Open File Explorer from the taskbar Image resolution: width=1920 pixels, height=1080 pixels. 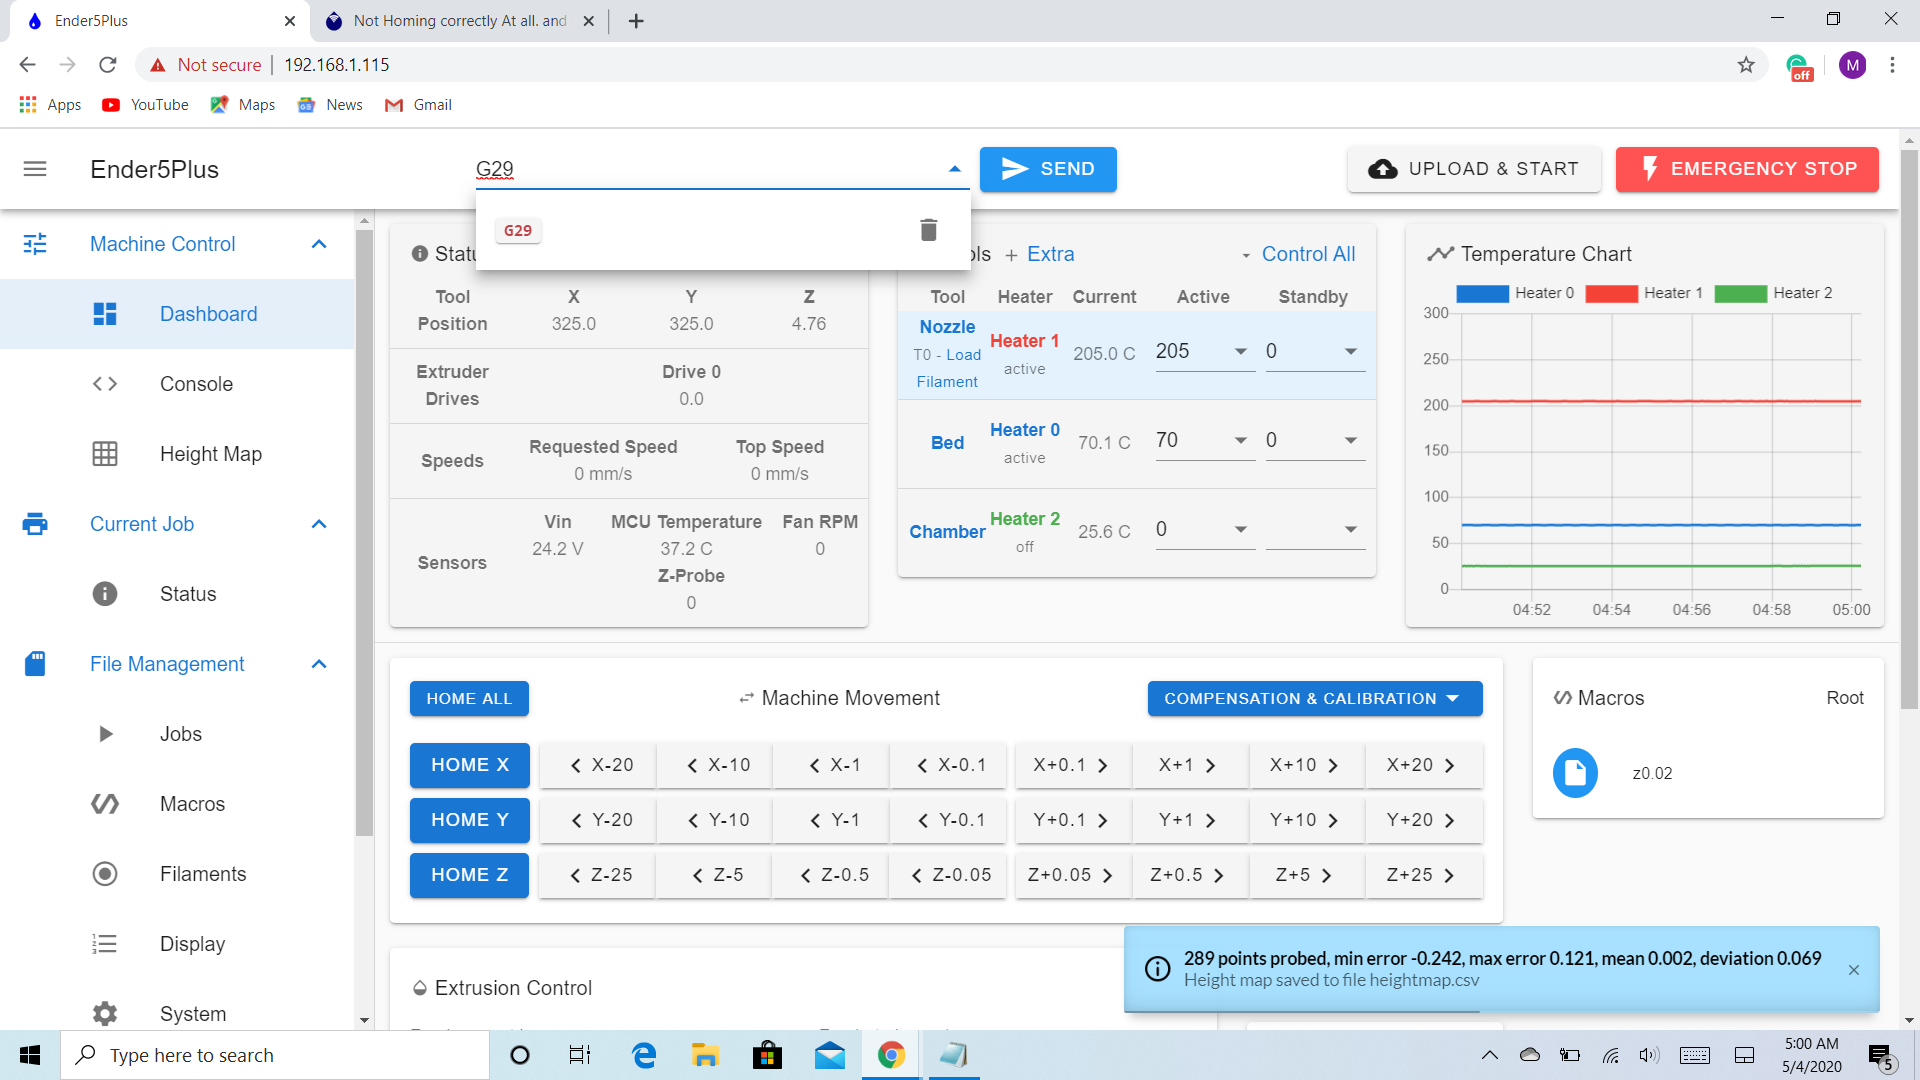(x=706, y=1055)
